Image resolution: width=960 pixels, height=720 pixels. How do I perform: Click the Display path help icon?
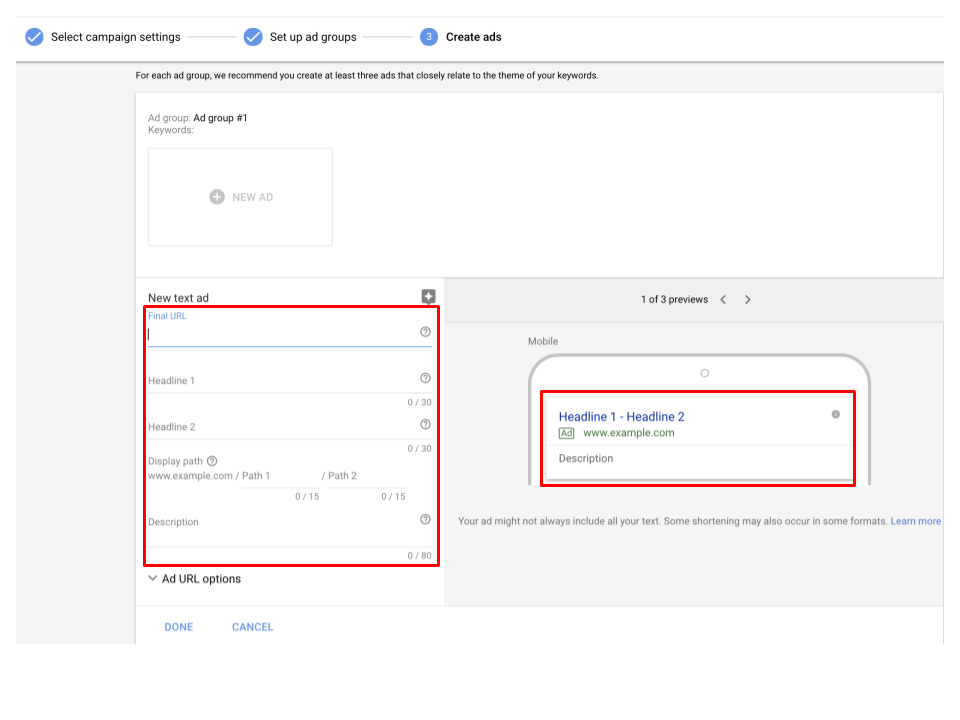pos(212,461)
